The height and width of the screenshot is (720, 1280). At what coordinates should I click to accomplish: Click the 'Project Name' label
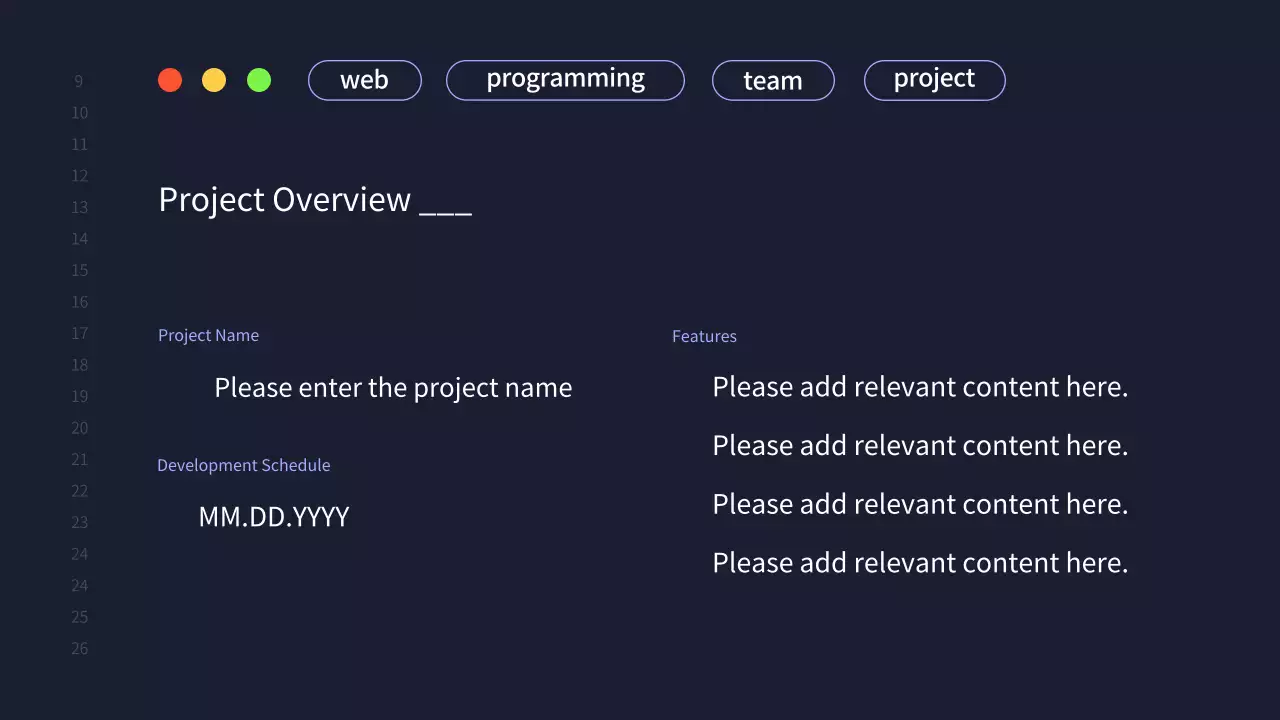[208, 335]
